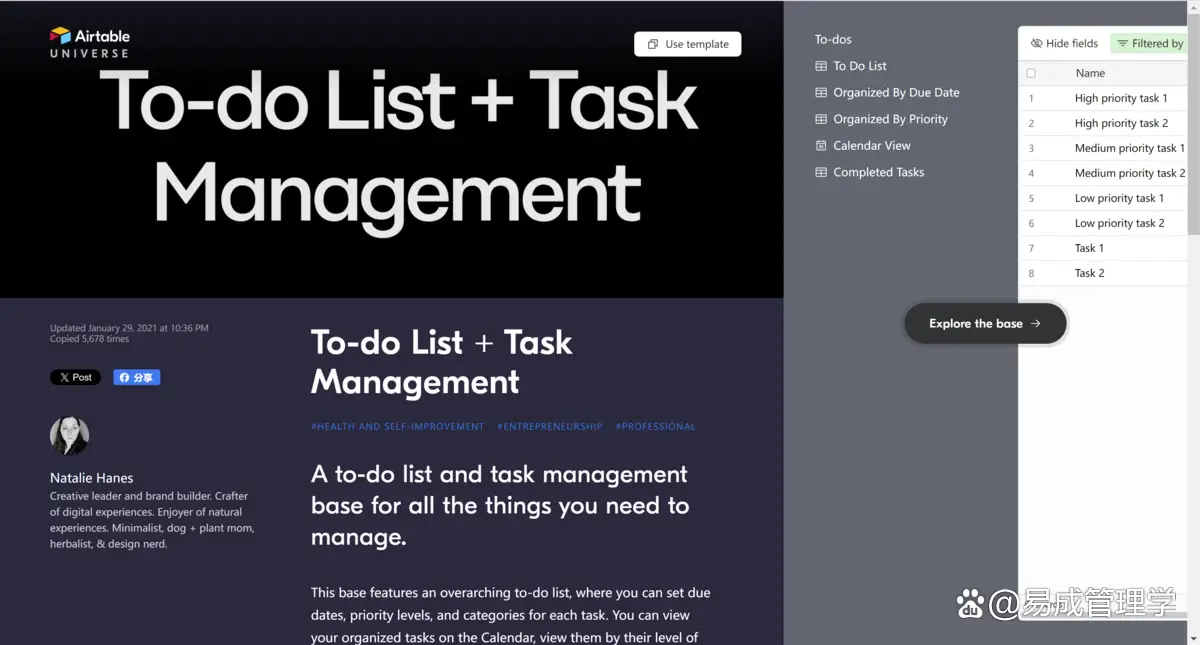Select row Low priority task 1
The height and width of the screenshot is (645, 1200).
click(x=1103, y=198)
